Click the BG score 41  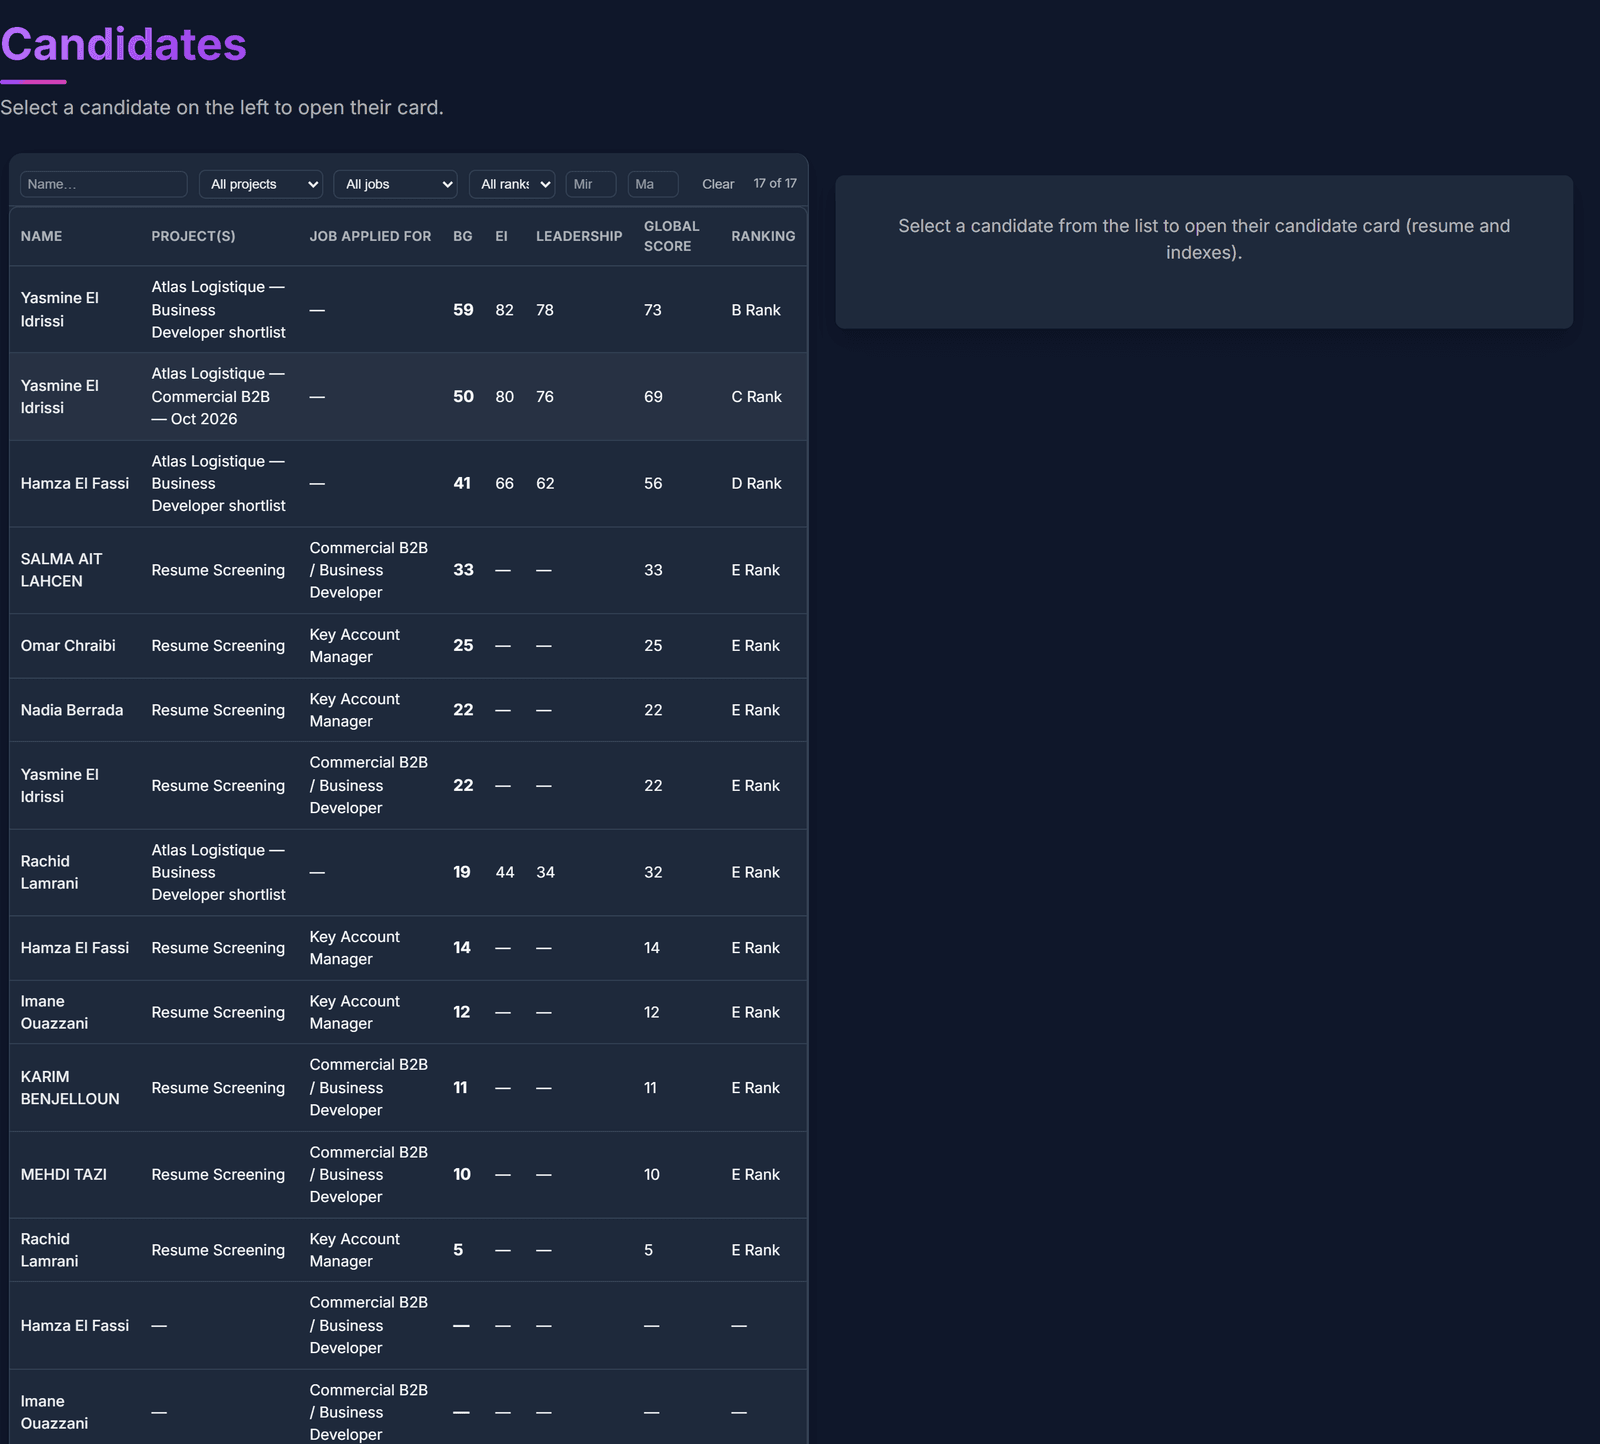(x=462, y=484)
